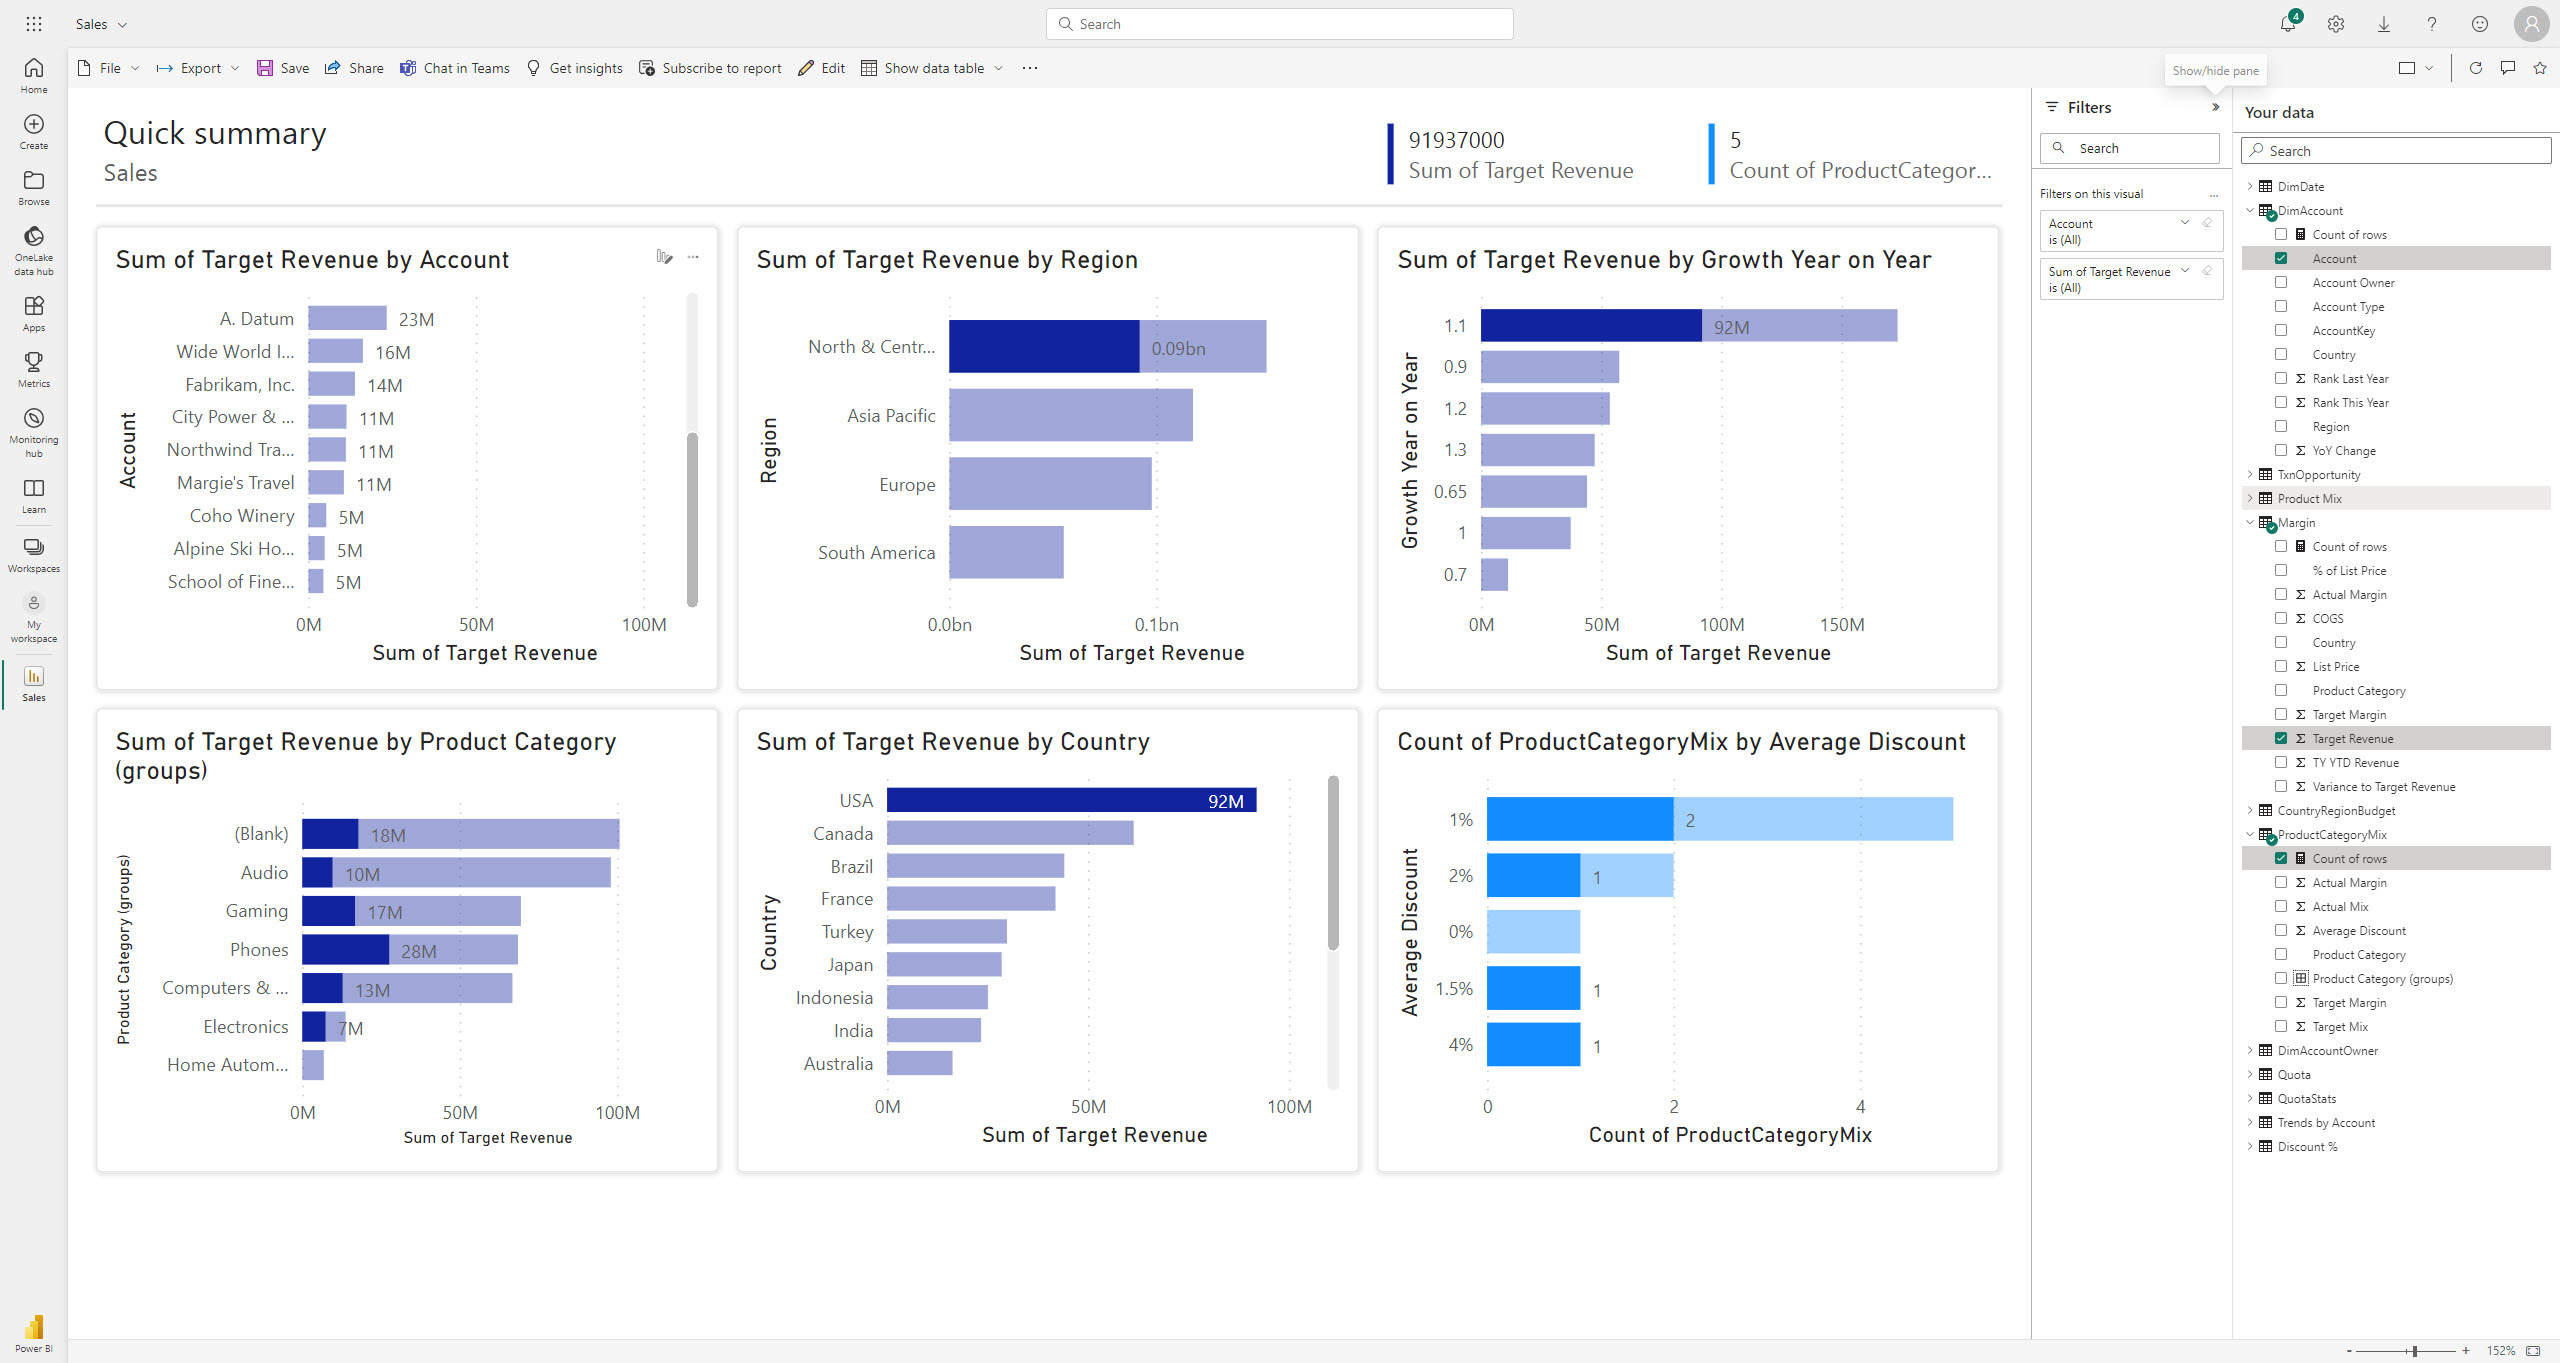Open the app launcher waffle icon
The width and height of the screenshot is (2560, 1363).
tap(34, 24)
